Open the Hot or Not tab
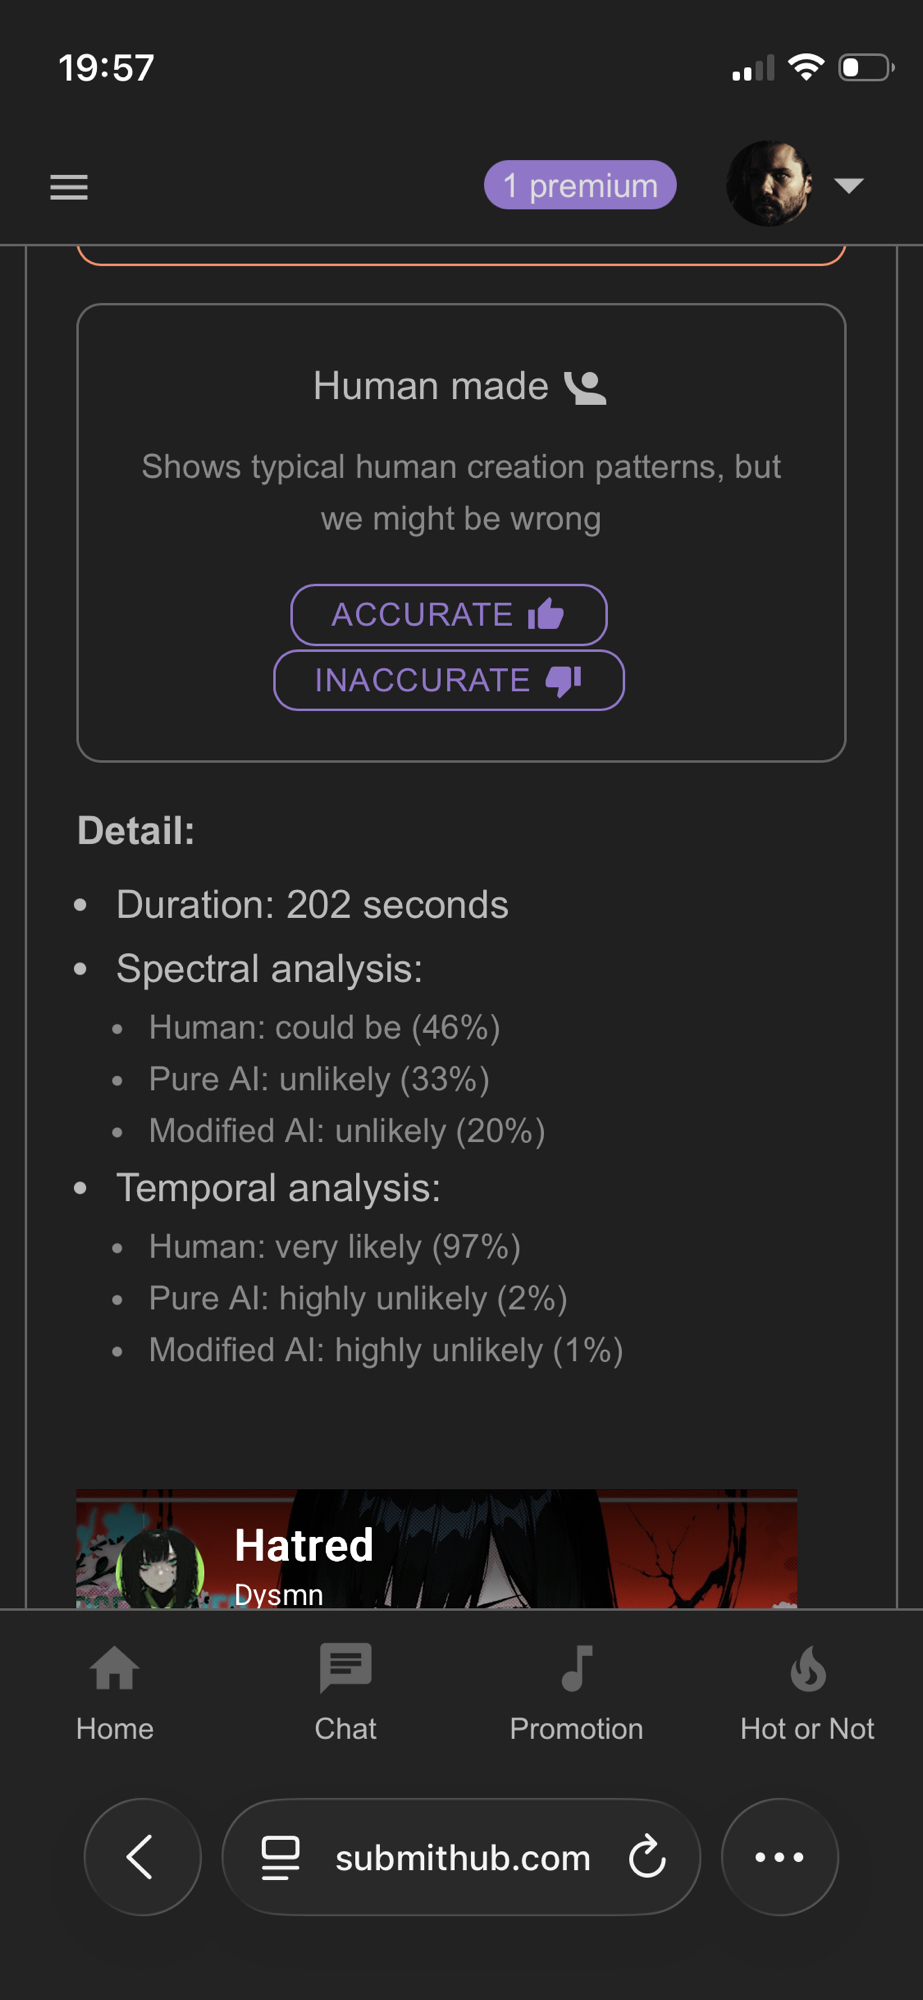This screenshot has height=2000, width=923. (807, 1692)
